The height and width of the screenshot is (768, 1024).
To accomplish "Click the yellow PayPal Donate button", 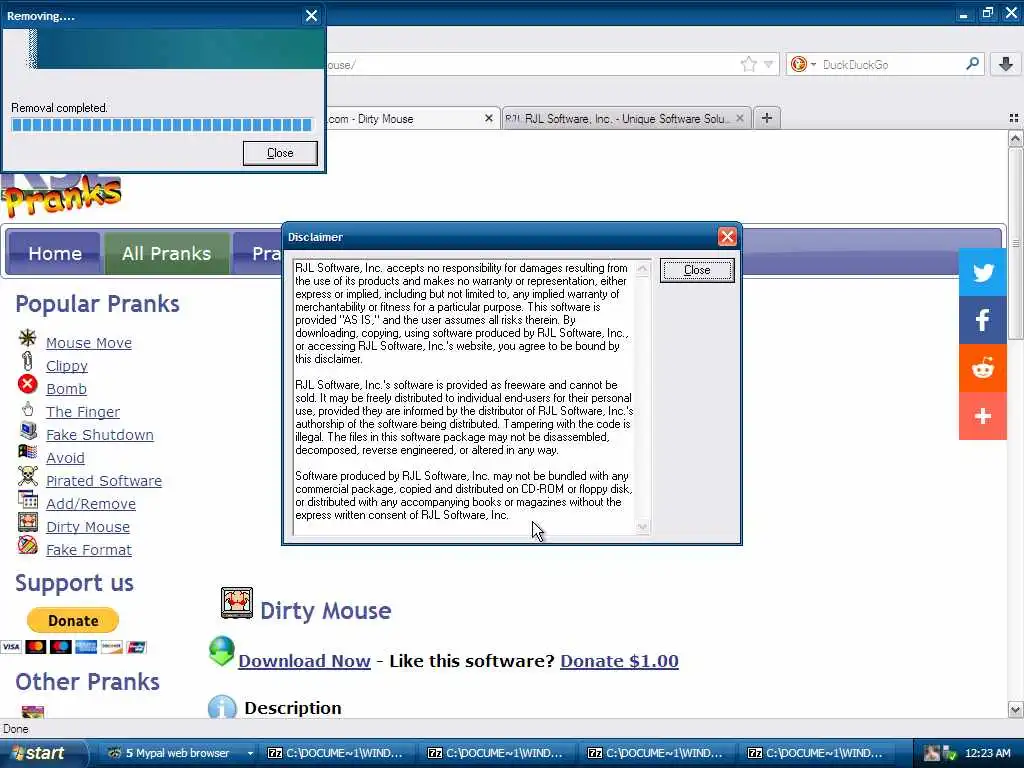I will pyautogui.click(x=73, y=620).
